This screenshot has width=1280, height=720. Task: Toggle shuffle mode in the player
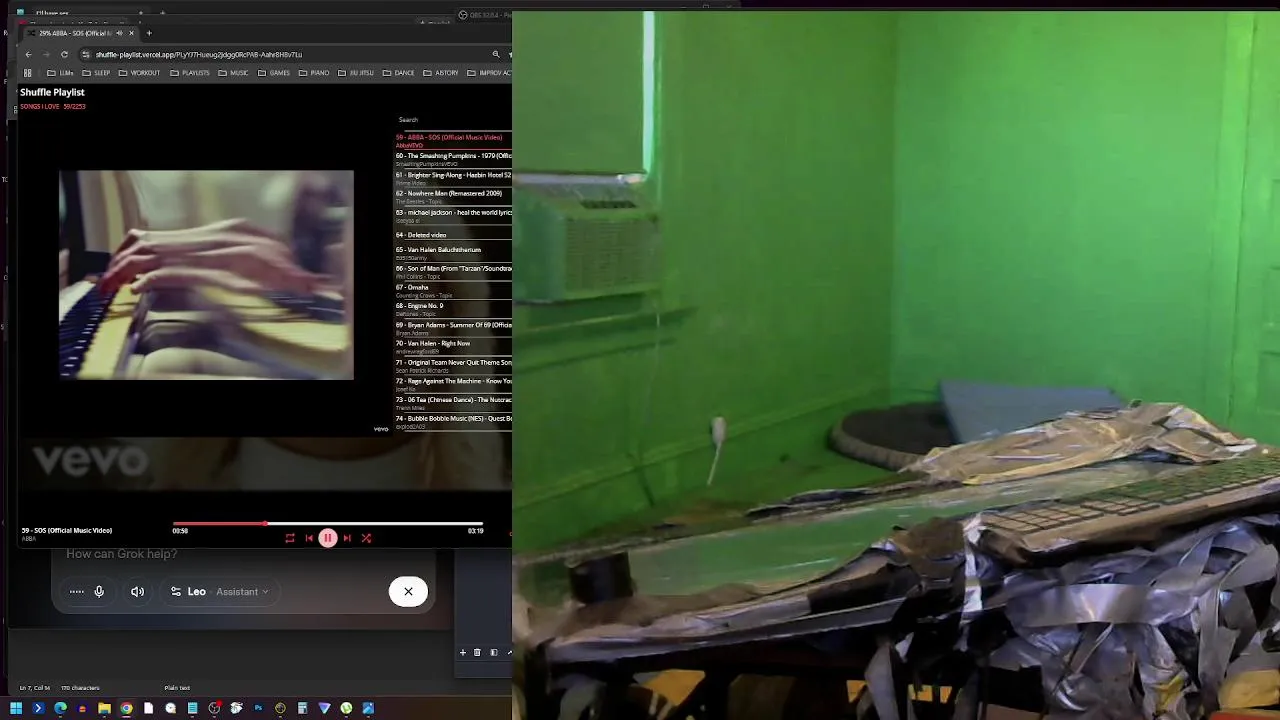(366, 538)
